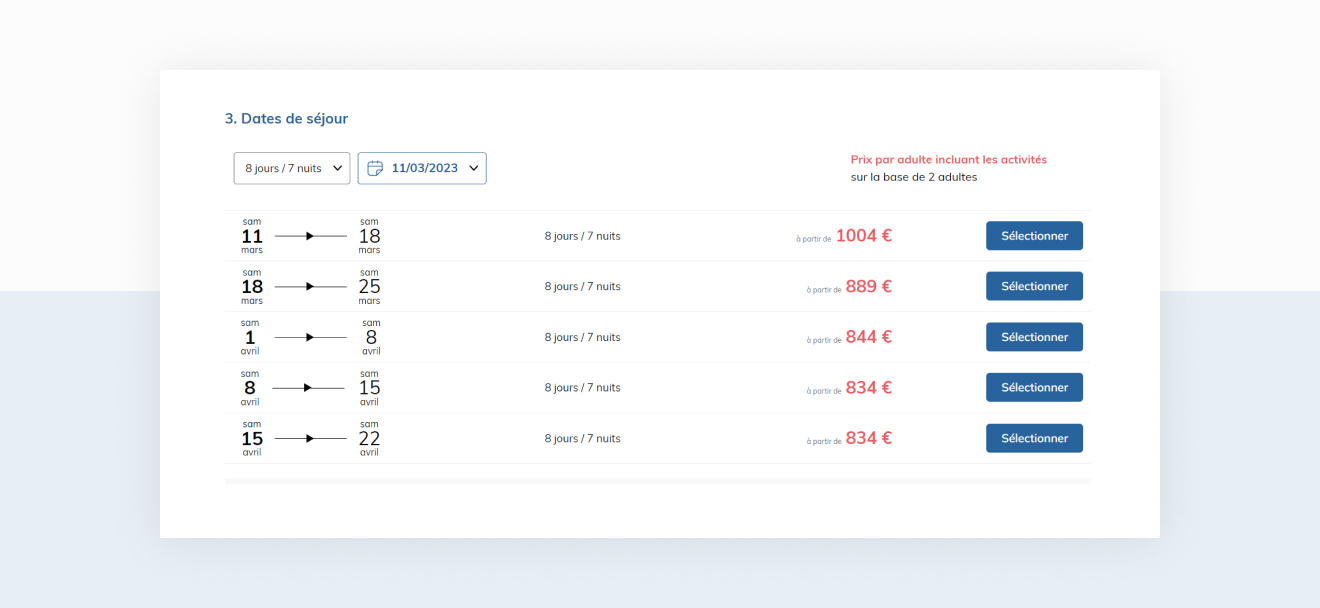Screen dimensions: 1320x608
Task: Click the arrow between 15 avril and 22 avril
Action: pyautogui.click(x=310, y=438)
